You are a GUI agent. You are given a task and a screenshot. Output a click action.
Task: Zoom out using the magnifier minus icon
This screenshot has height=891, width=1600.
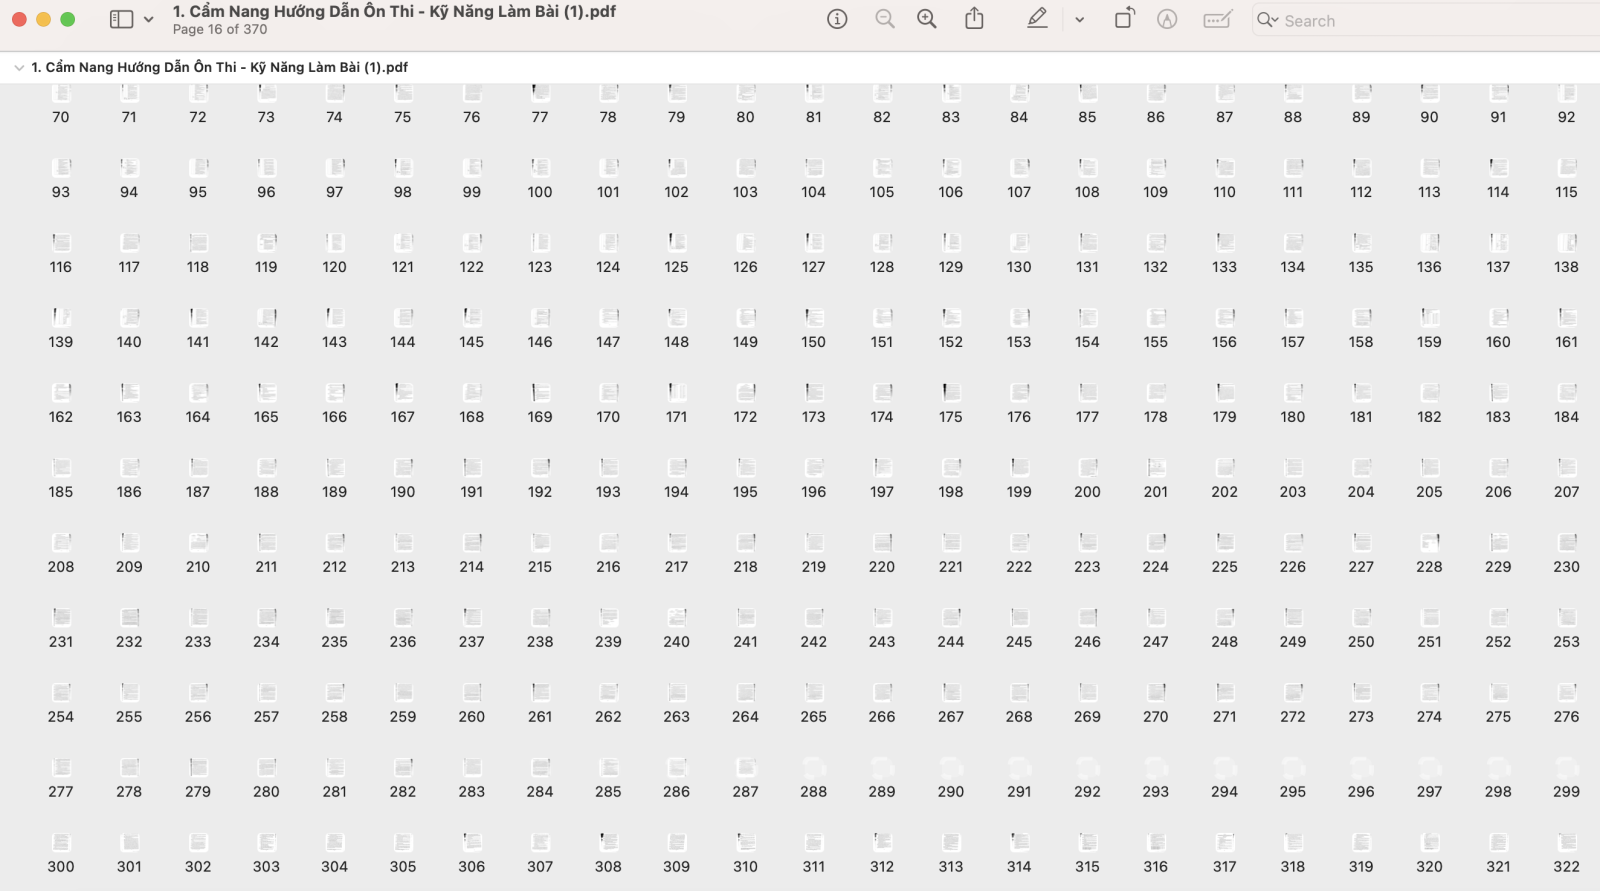tap(884, 20)
